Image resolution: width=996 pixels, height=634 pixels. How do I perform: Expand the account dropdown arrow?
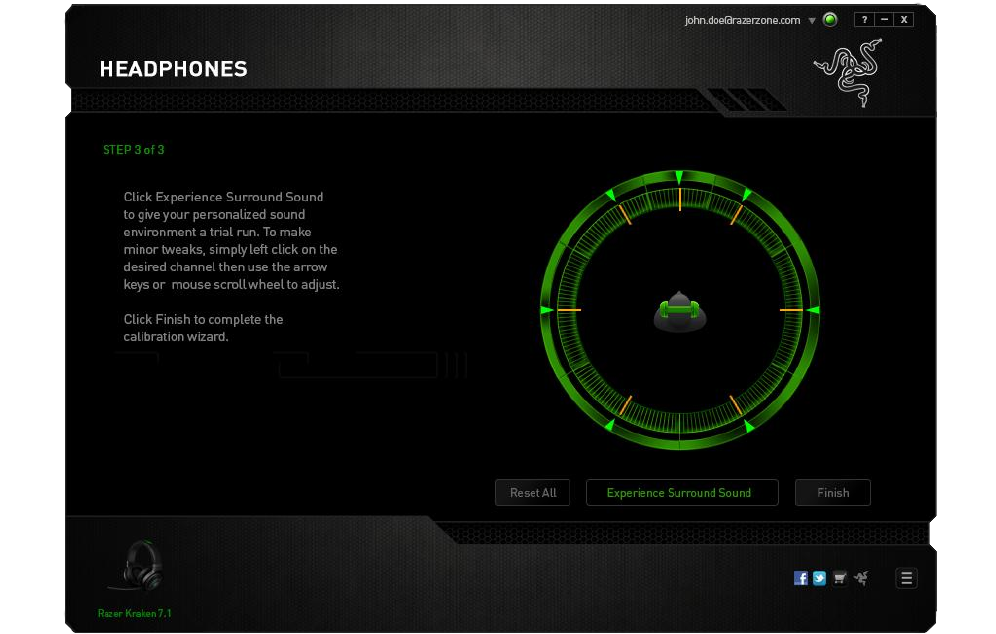click(812, 20)
